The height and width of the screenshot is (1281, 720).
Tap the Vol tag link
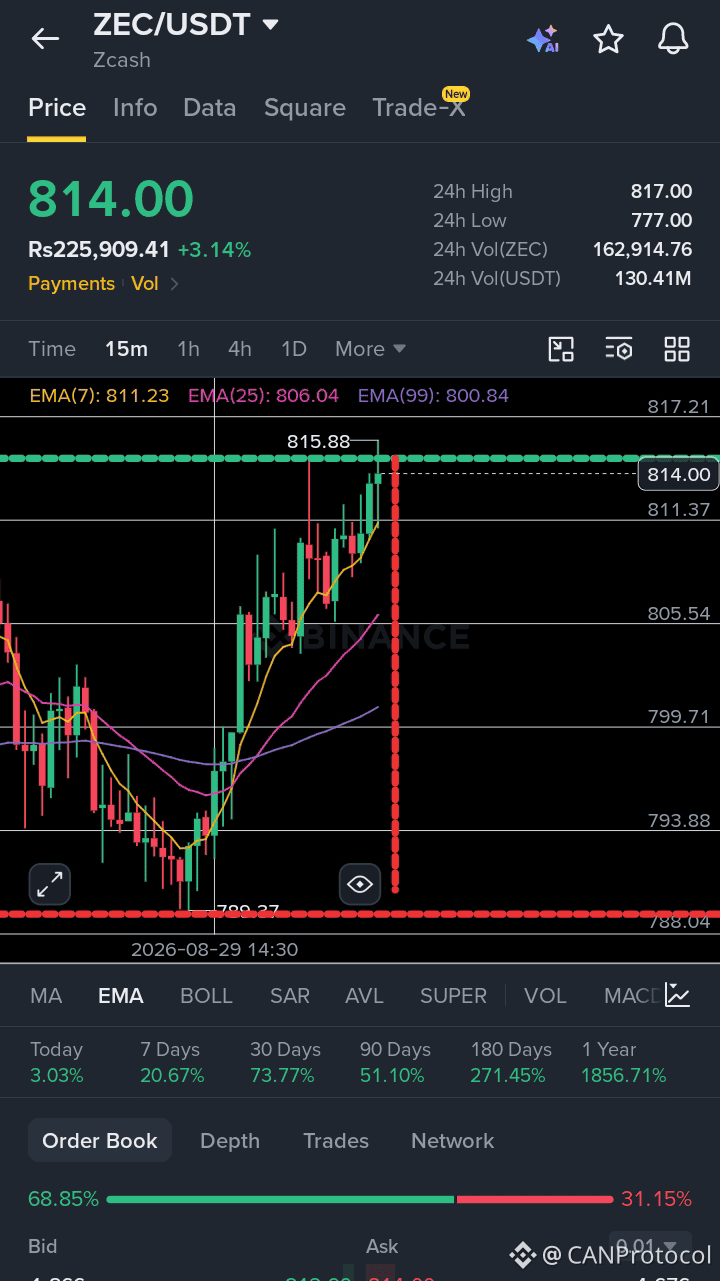(145, 284)
